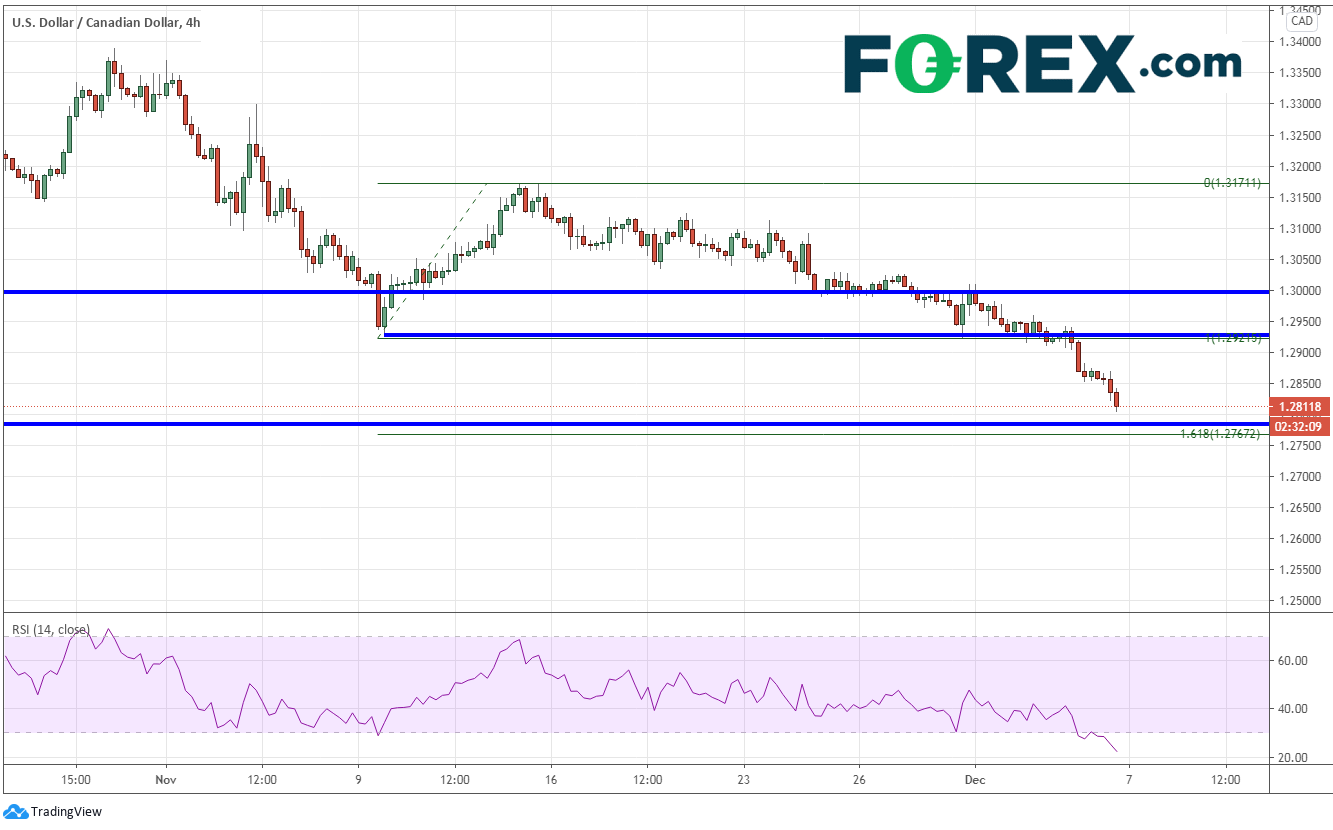
Task: Click the TradingView logo icon
Action: click(x=15, y=811)
